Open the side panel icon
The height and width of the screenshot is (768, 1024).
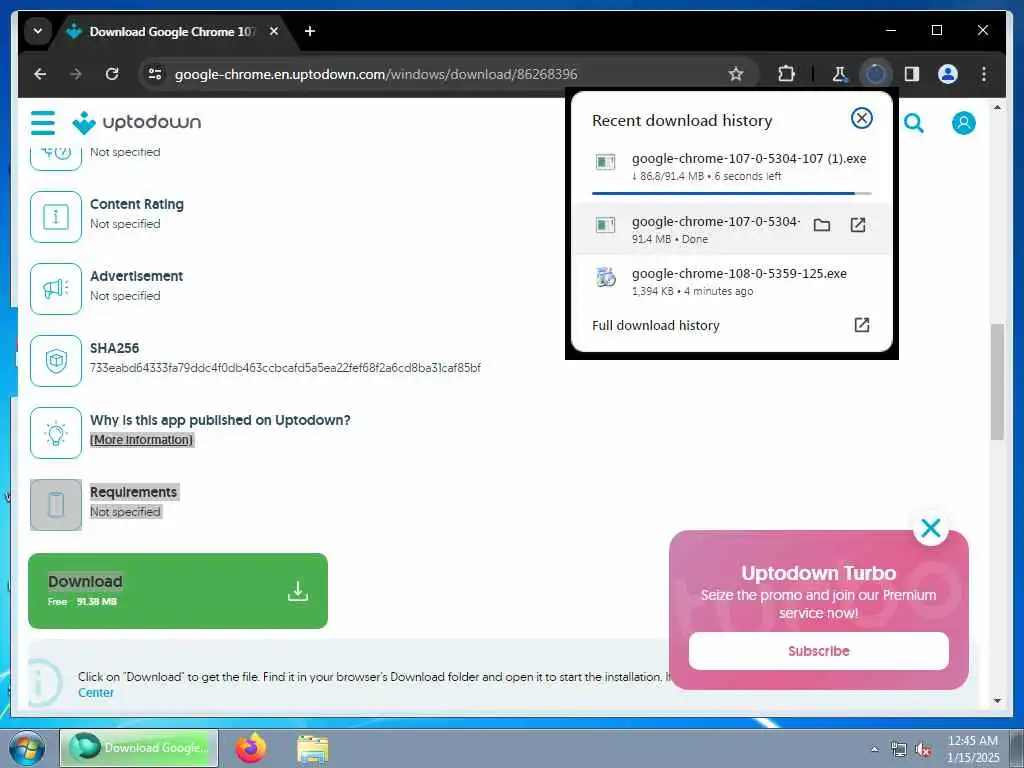(912, 74)
